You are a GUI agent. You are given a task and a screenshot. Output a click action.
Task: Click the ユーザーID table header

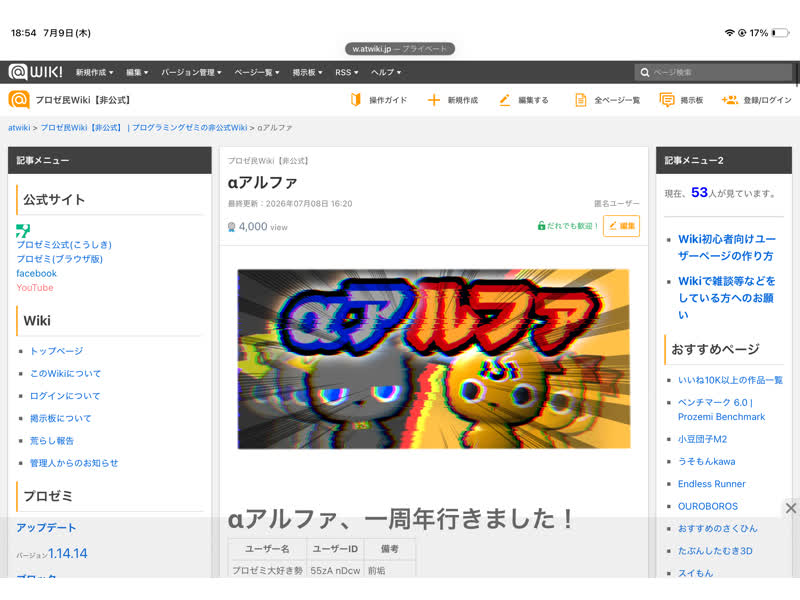(335, 549)
